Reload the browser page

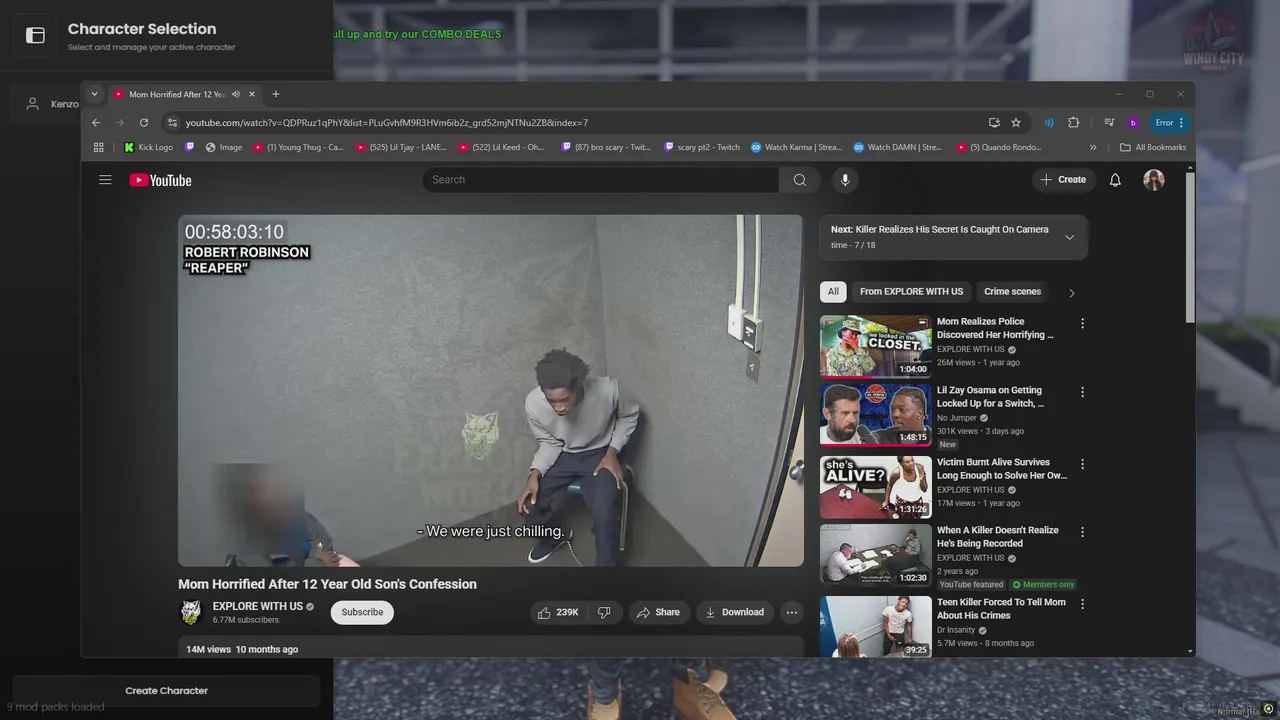[144, 122]
